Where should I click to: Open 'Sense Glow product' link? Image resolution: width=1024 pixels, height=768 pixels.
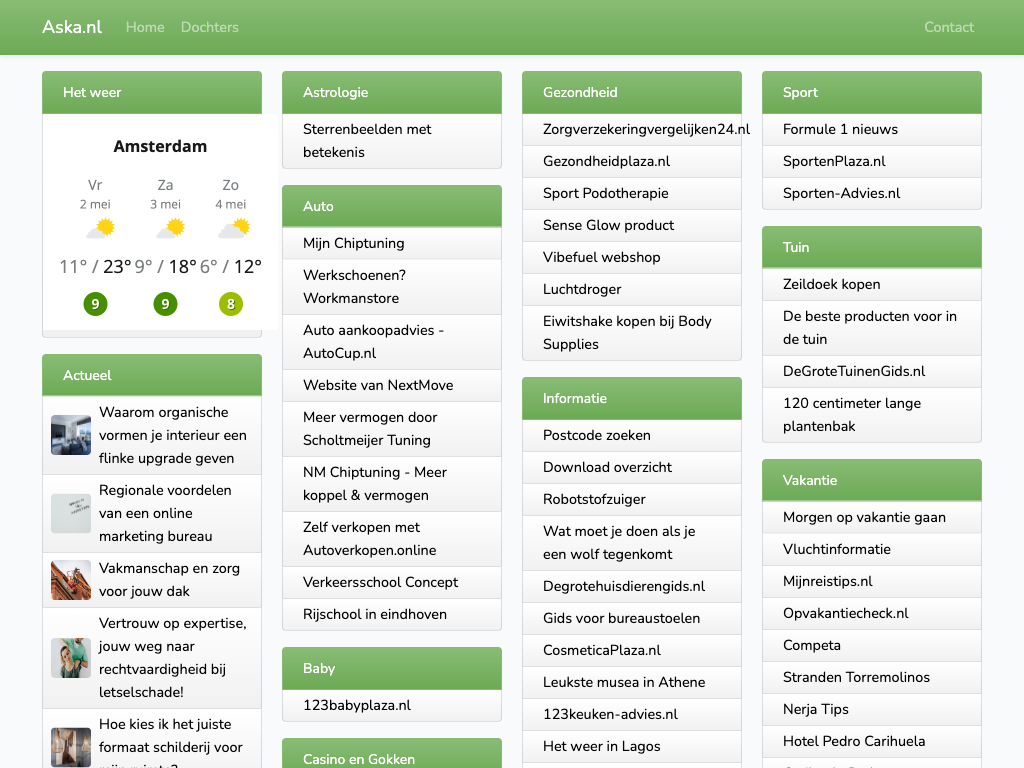pyautogui.click(x=609, y=225)
